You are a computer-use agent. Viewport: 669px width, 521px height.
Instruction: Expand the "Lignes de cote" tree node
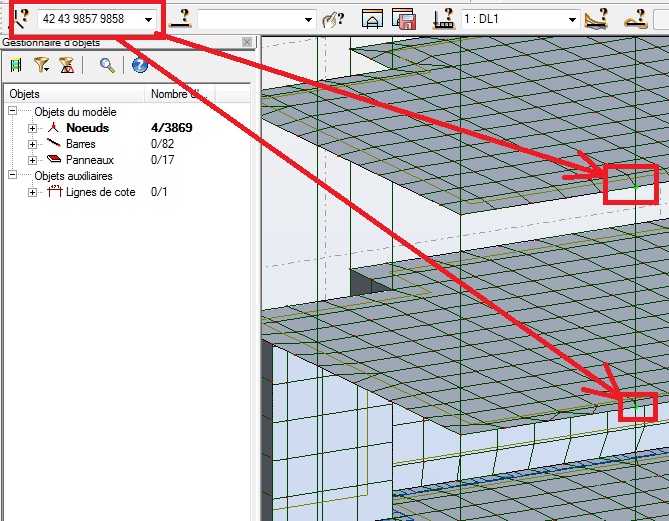tap(32, 192)
